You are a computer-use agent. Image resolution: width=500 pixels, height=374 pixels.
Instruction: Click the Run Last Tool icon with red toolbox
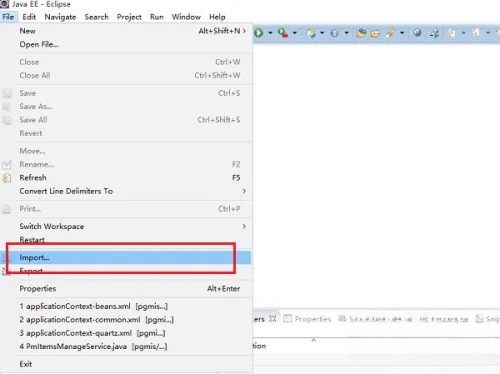click(283, 33)
